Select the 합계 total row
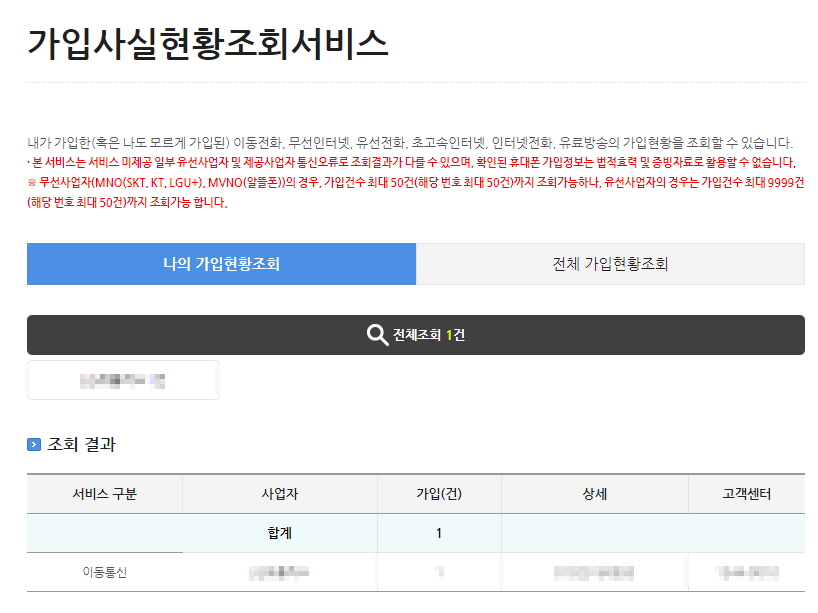 tap(279, 533)
